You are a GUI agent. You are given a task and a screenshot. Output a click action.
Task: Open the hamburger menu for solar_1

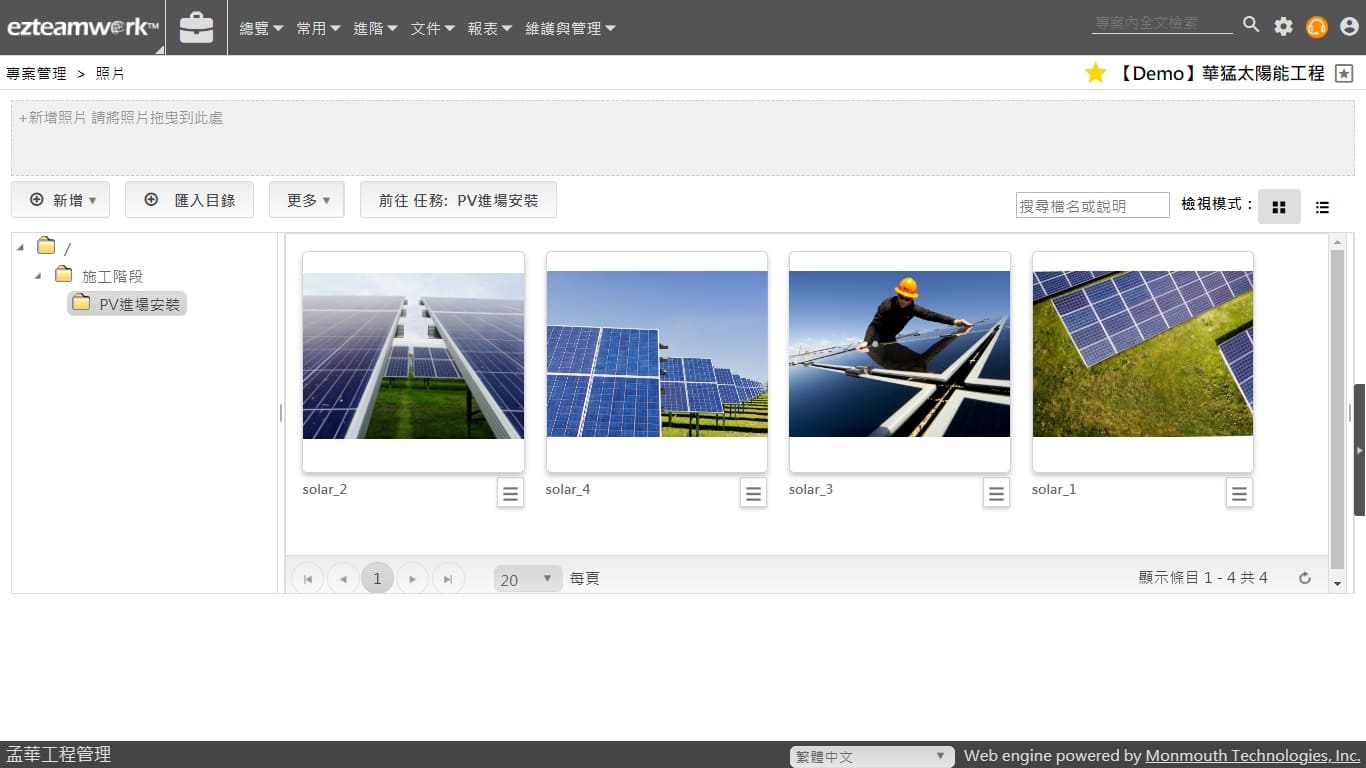click(x=1239, y=493)
